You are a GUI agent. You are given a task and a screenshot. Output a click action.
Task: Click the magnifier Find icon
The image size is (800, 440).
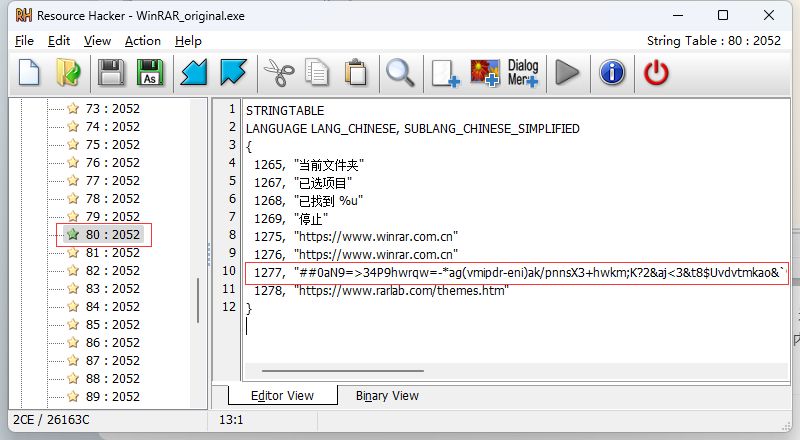pos(400,73)
